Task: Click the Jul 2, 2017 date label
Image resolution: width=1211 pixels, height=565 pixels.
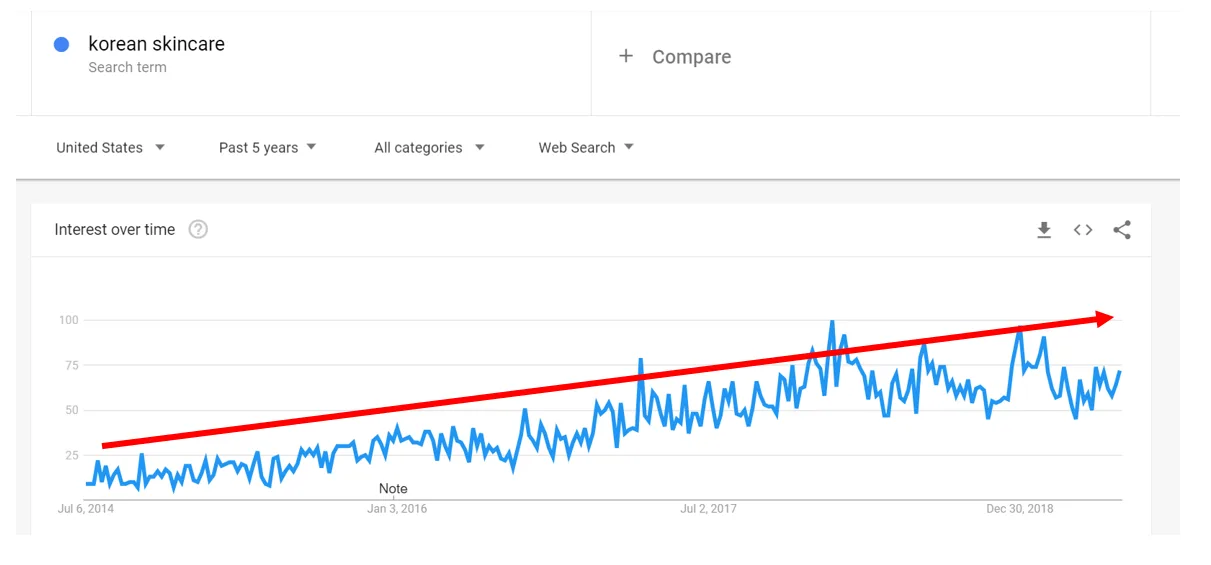Action: click(708, 509)
